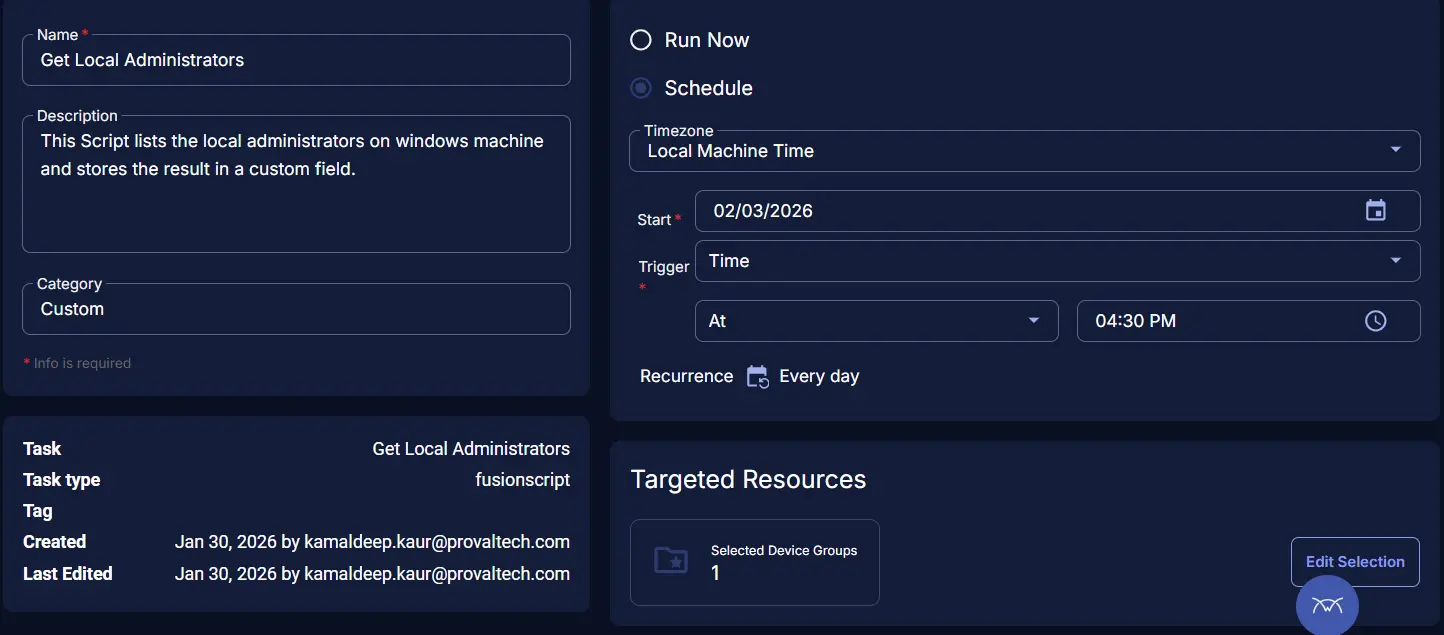
Task: Click the Created by email address
Action: [437, 542]
